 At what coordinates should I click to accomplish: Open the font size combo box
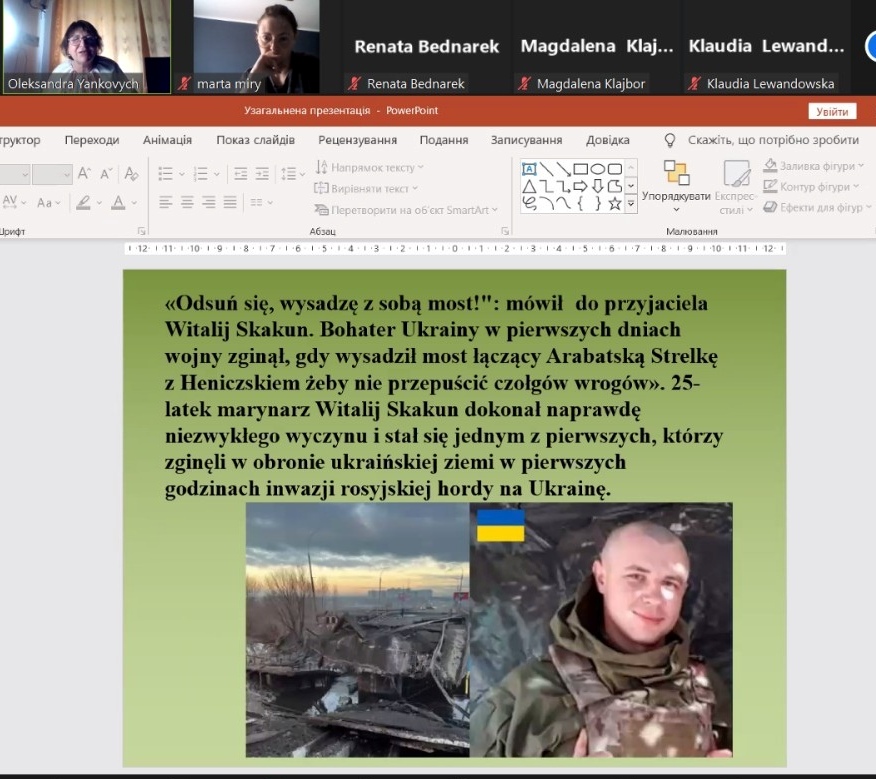click(53, 175)
